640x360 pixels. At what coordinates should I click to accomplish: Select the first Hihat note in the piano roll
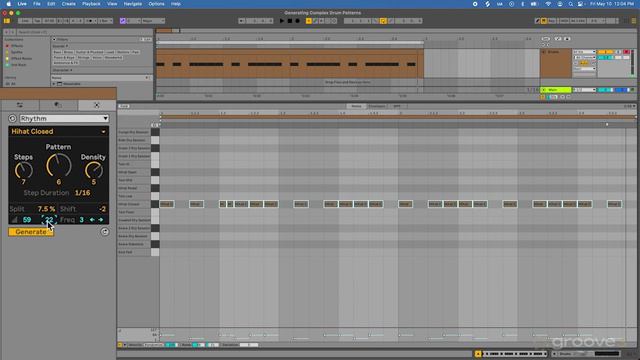(x=167, y=204)
